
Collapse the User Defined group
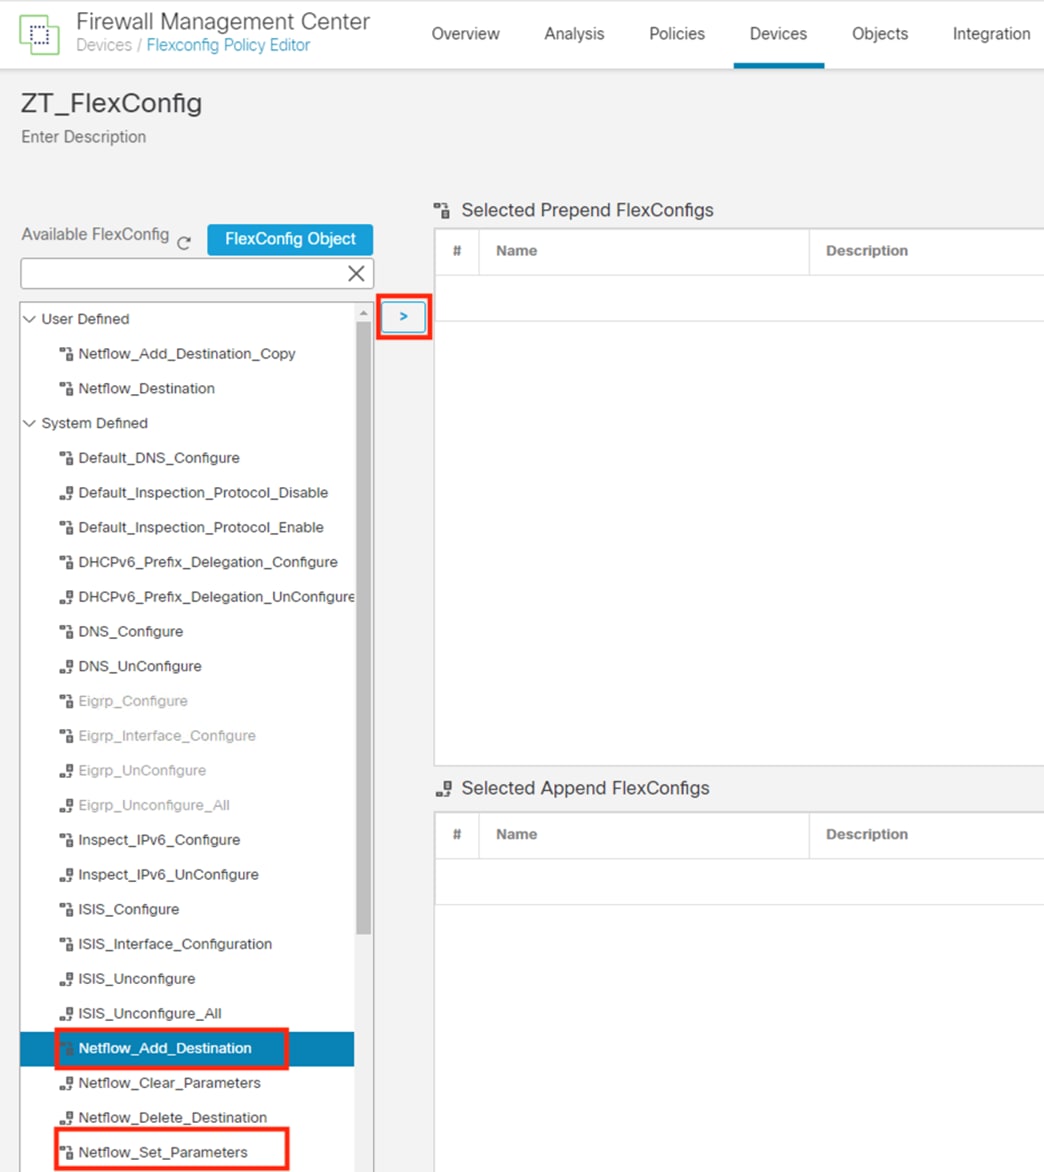(x=30, y=319)
